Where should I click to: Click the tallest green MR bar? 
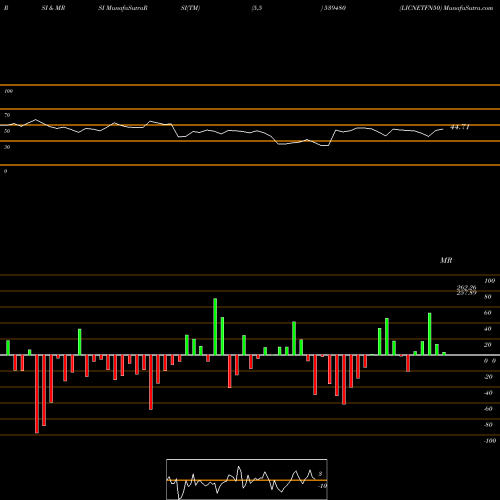click(215, 327)
